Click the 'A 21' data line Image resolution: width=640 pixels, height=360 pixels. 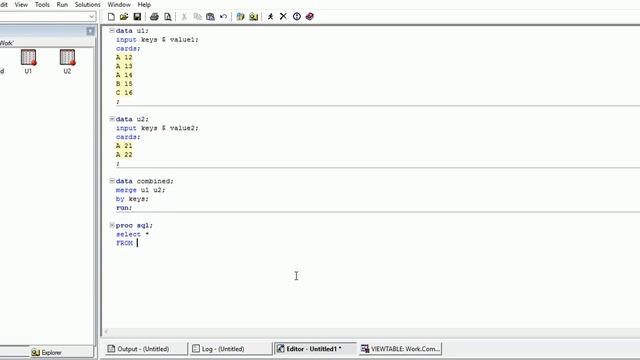click(124, 146)
